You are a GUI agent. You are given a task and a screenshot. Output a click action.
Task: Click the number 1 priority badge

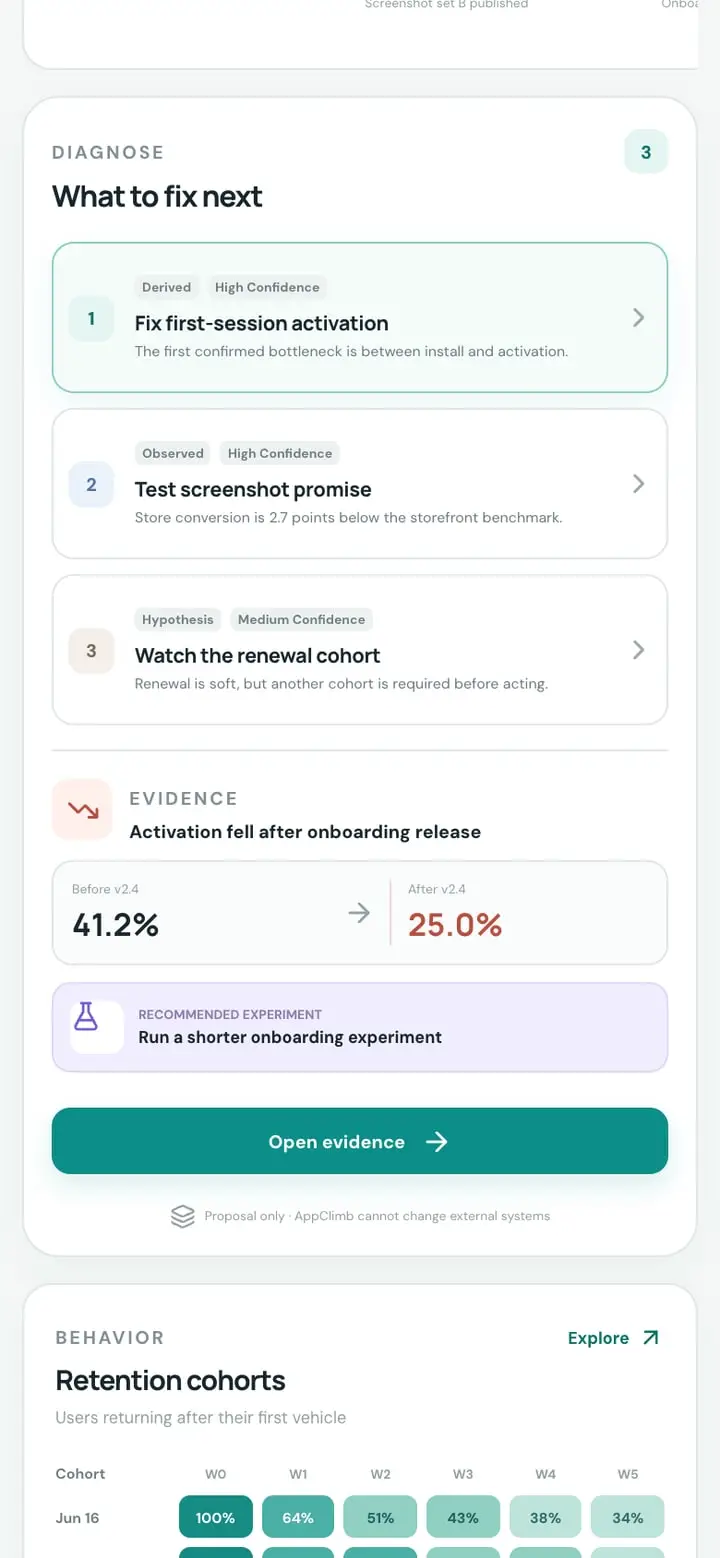(x=91, y=318)
